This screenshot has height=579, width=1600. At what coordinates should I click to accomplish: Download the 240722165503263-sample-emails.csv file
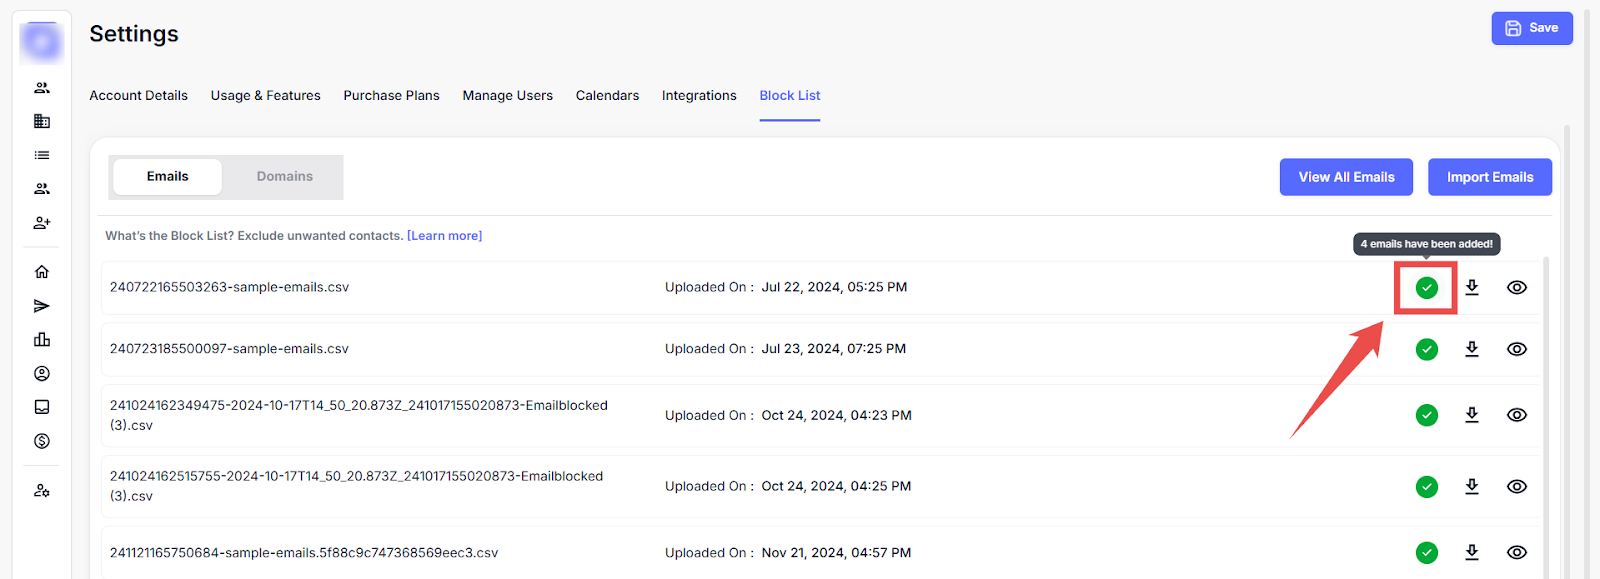[x=1472, y=288]
